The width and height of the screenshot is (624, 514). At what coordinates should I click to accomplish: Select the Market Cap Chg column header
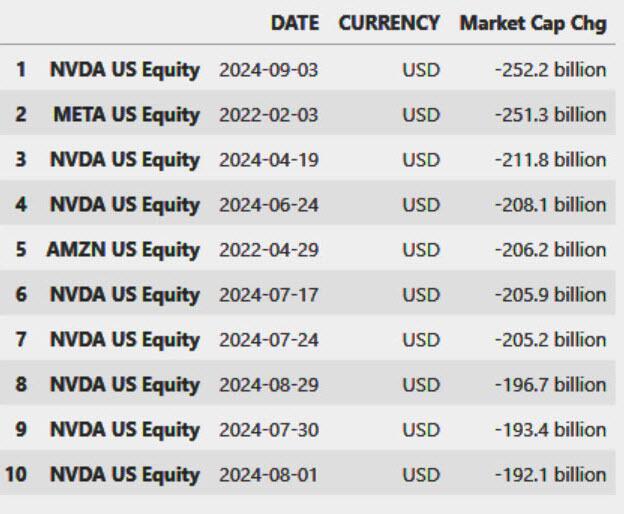(x=533, y=23)
